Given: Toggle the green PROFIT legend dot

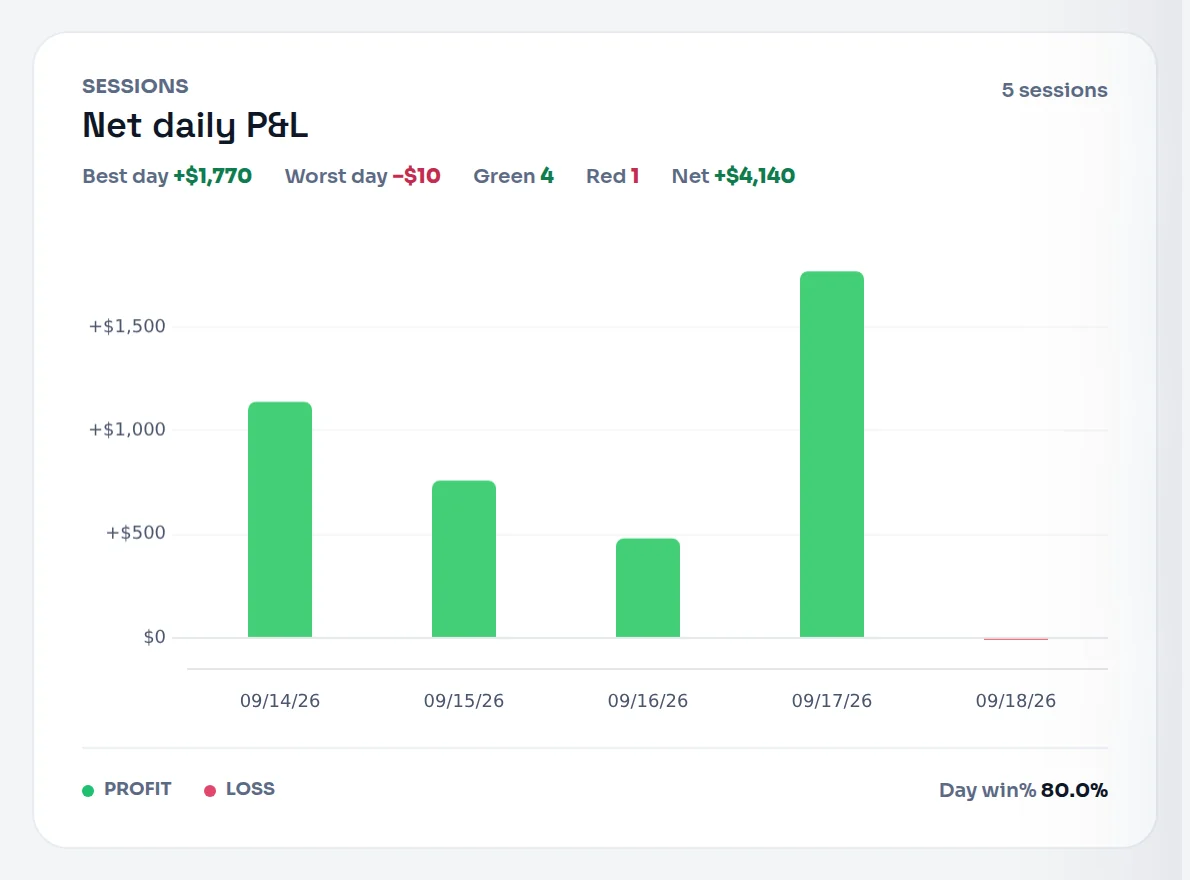Looking at the screenshot, I should (88, 790).
